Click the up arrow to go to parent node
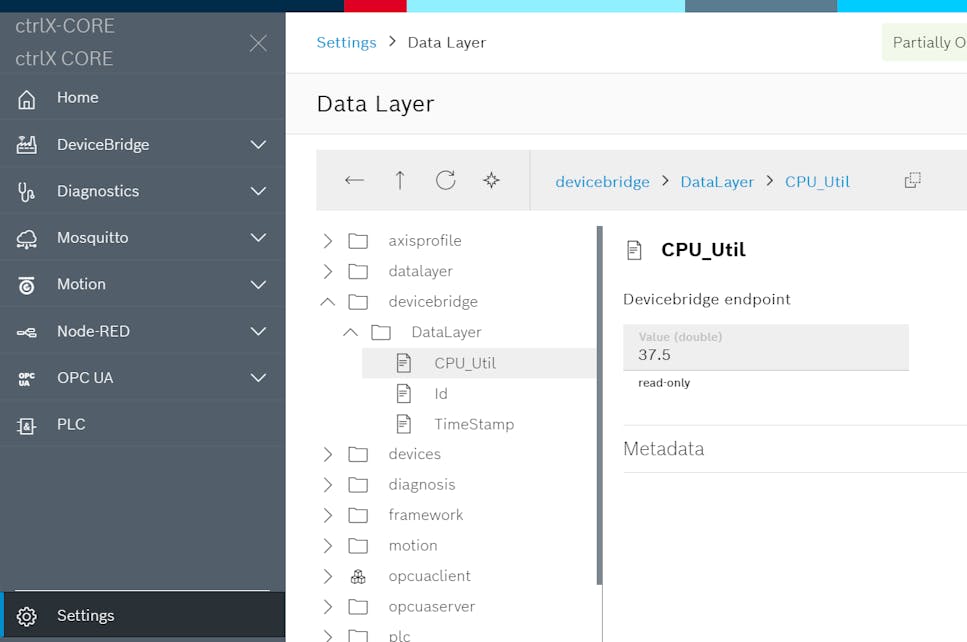The height and width of the screenshot is (642, 967). 400,180
